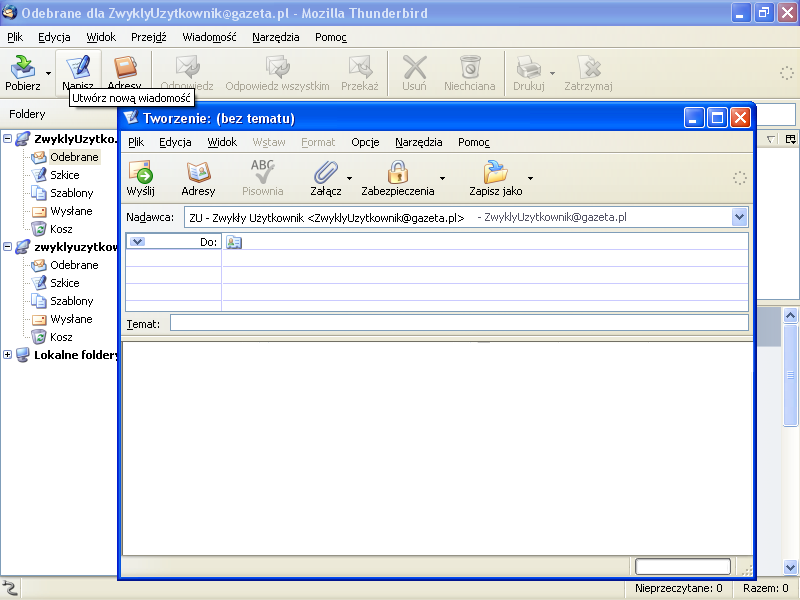Click the Temat subject field
Viewport: 800px width, 600px height.
click(x=459, y=323)
